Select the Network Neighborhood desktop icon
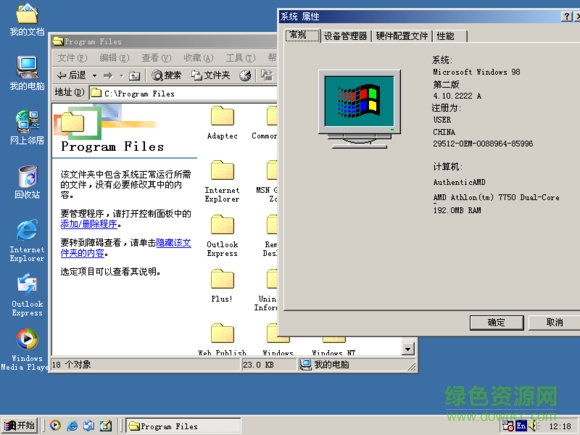This screenshot has width=580, height=435. (27, 127)
